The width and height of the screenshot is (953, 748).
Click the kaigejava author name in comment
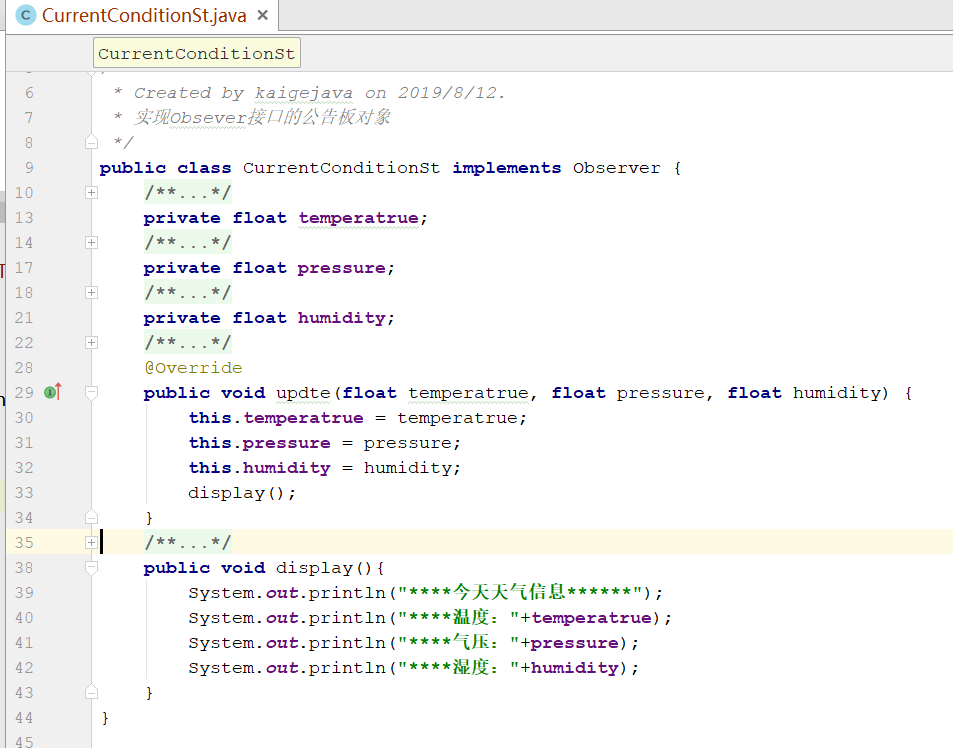[x=303, y=93]
